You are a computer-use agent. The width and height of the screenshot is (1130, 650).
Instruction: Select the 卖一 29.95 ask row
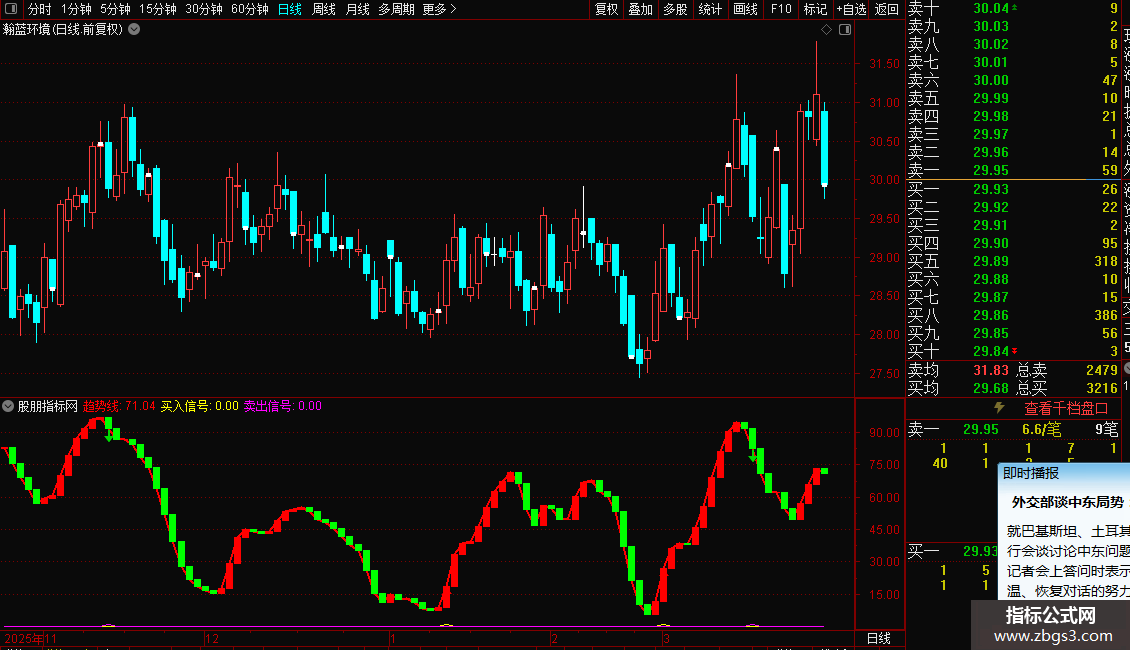1013,170
